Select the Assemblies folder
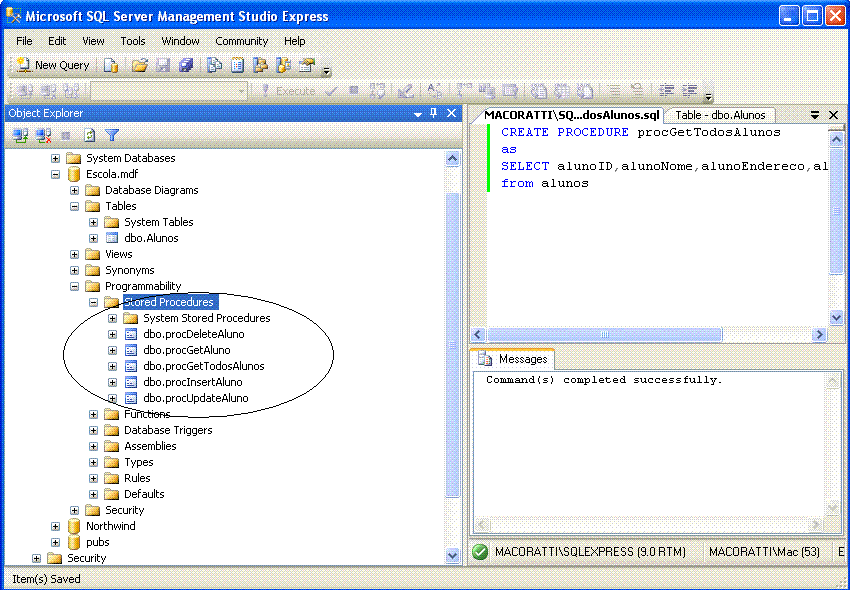Viewport: 850px width, 590px height. click(150, 446)
